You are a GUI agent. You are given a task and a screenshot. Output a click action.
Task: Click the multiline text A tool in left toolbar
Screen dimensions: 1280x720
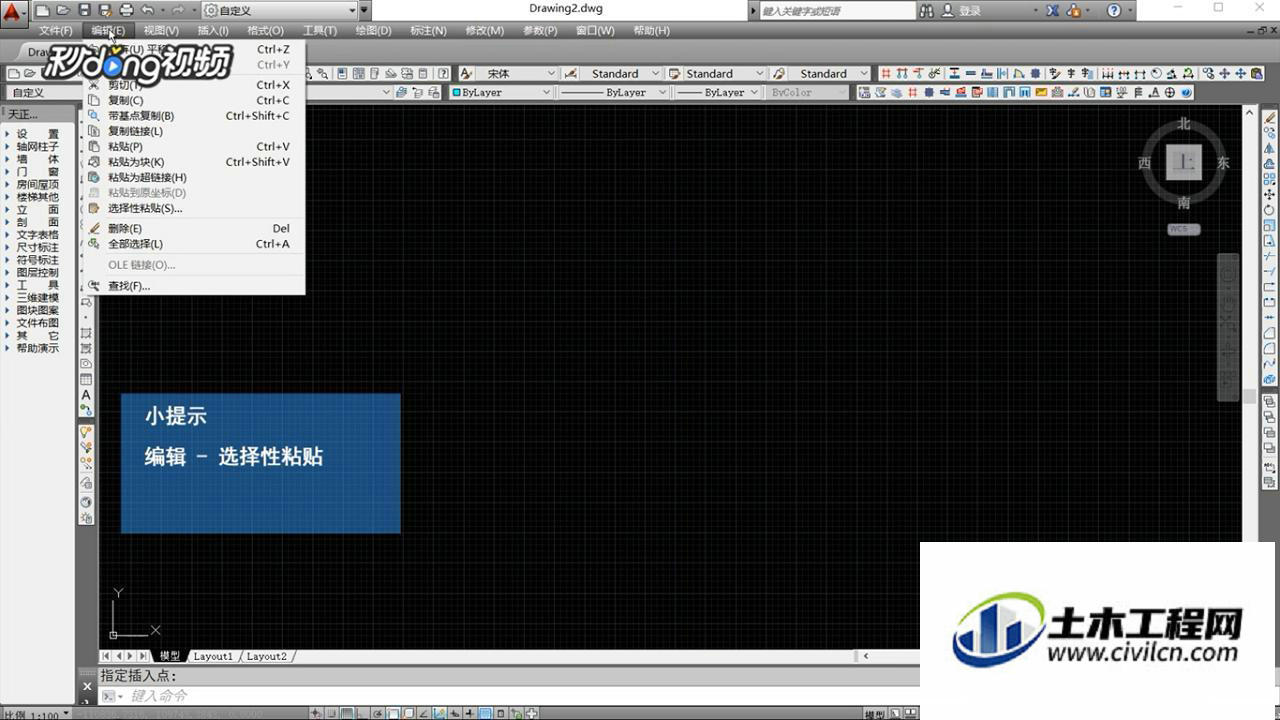(x=86, y=395)
